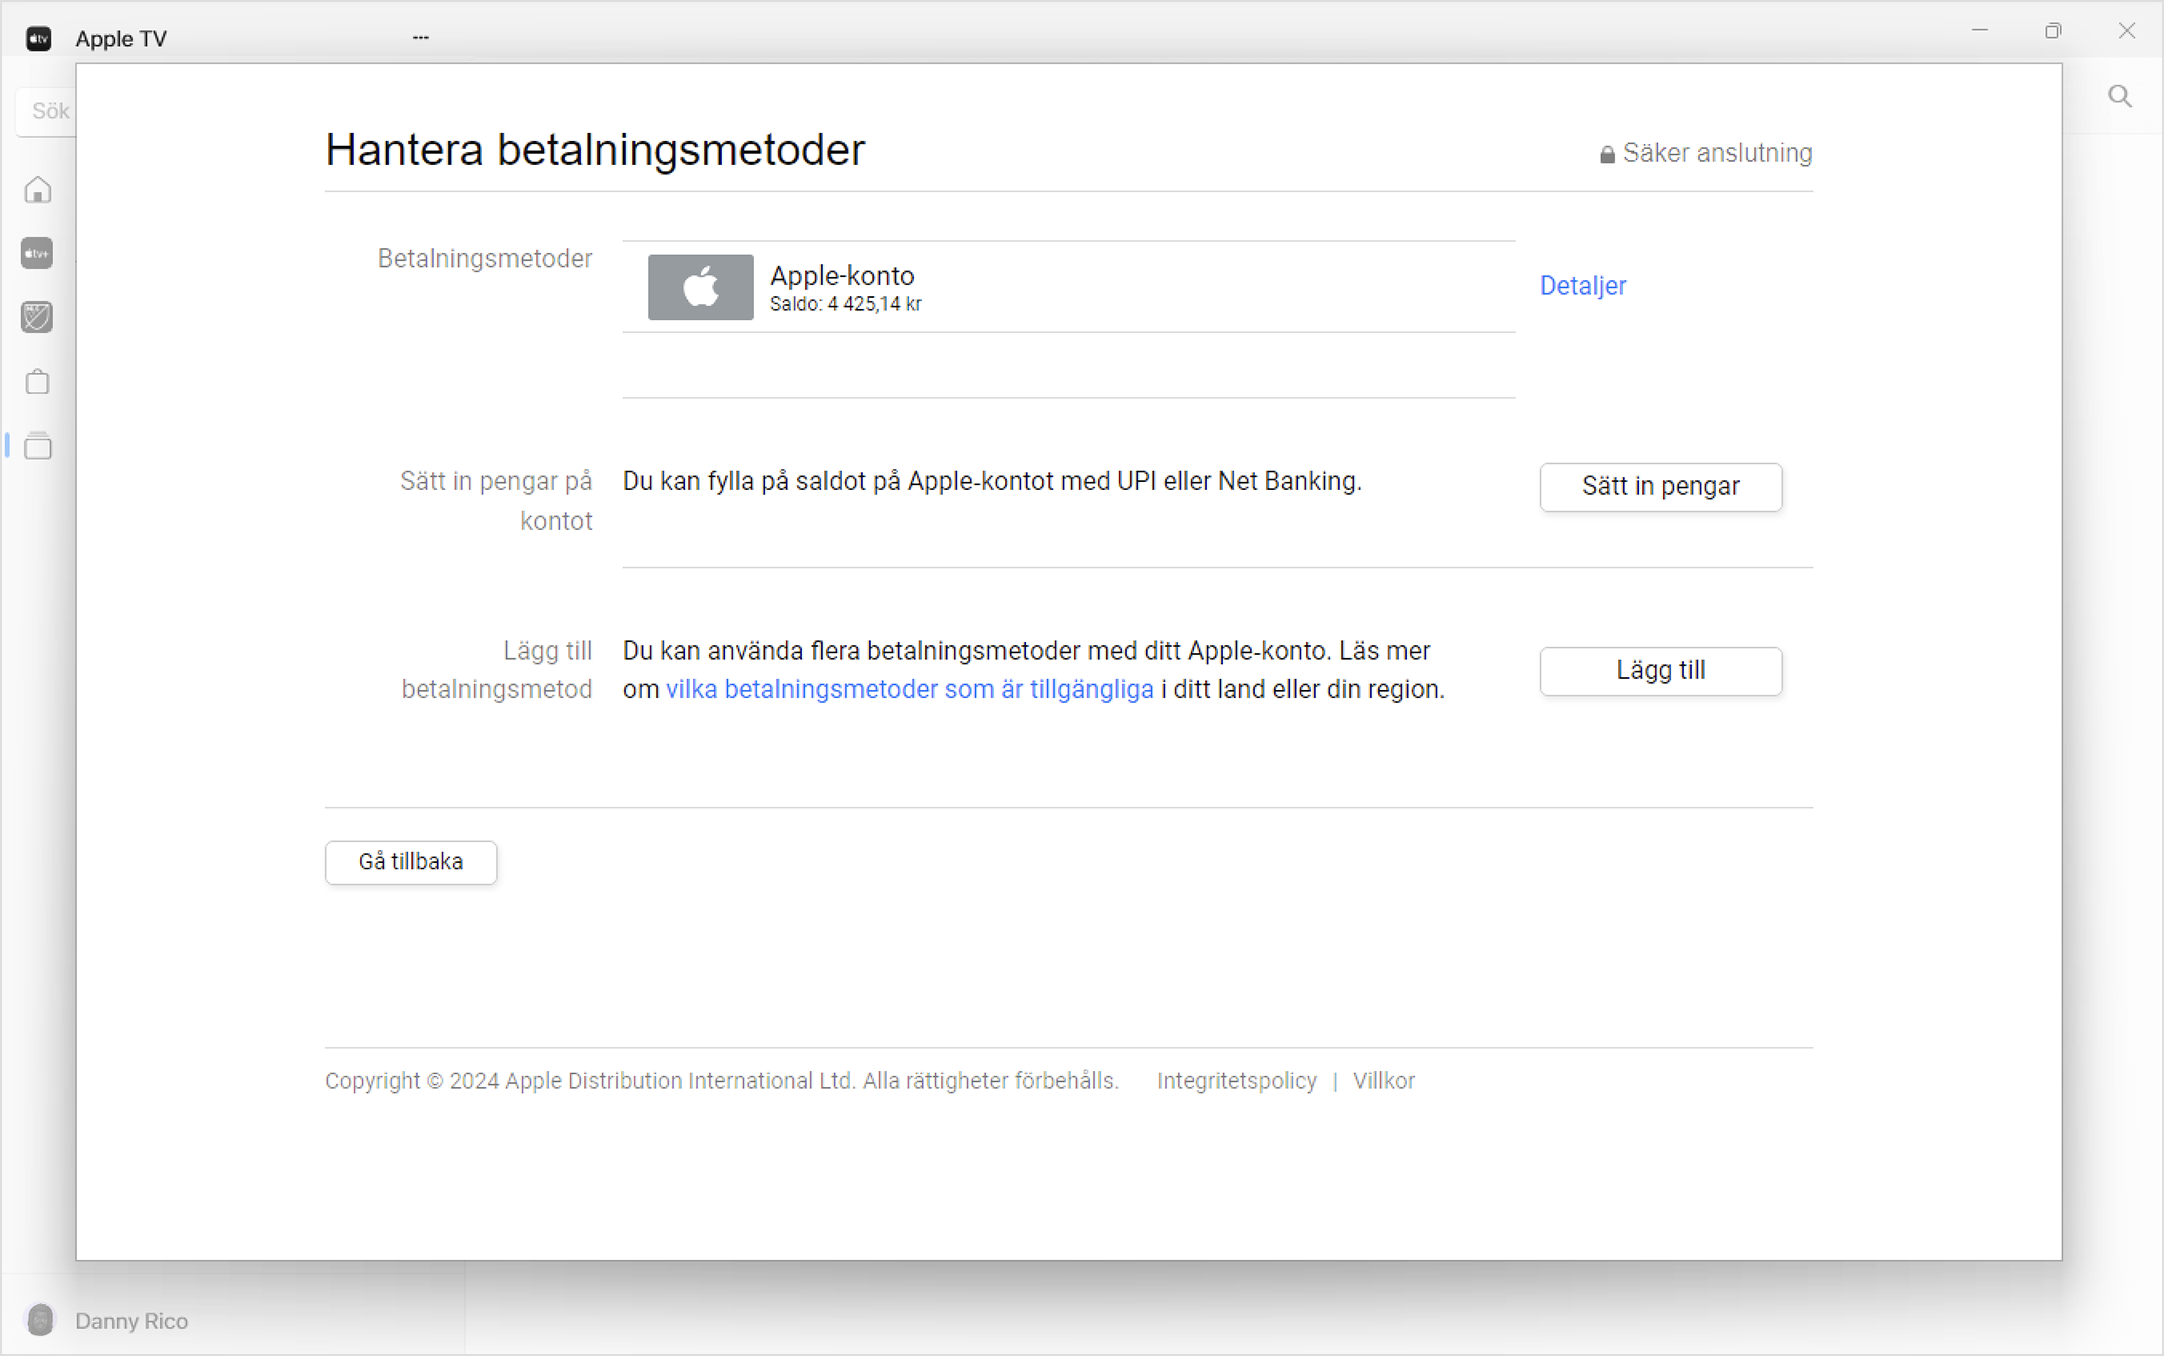This screenshot has width=2164, height=1356.
Task: Restore down the Apple TV window
Action: [2053, 31]
